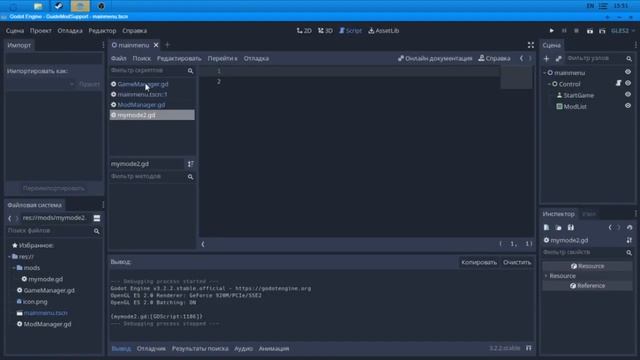The width and height of the screenshot is (640, 360).
Task: Click Копировать output button
Action: [479, 262]
